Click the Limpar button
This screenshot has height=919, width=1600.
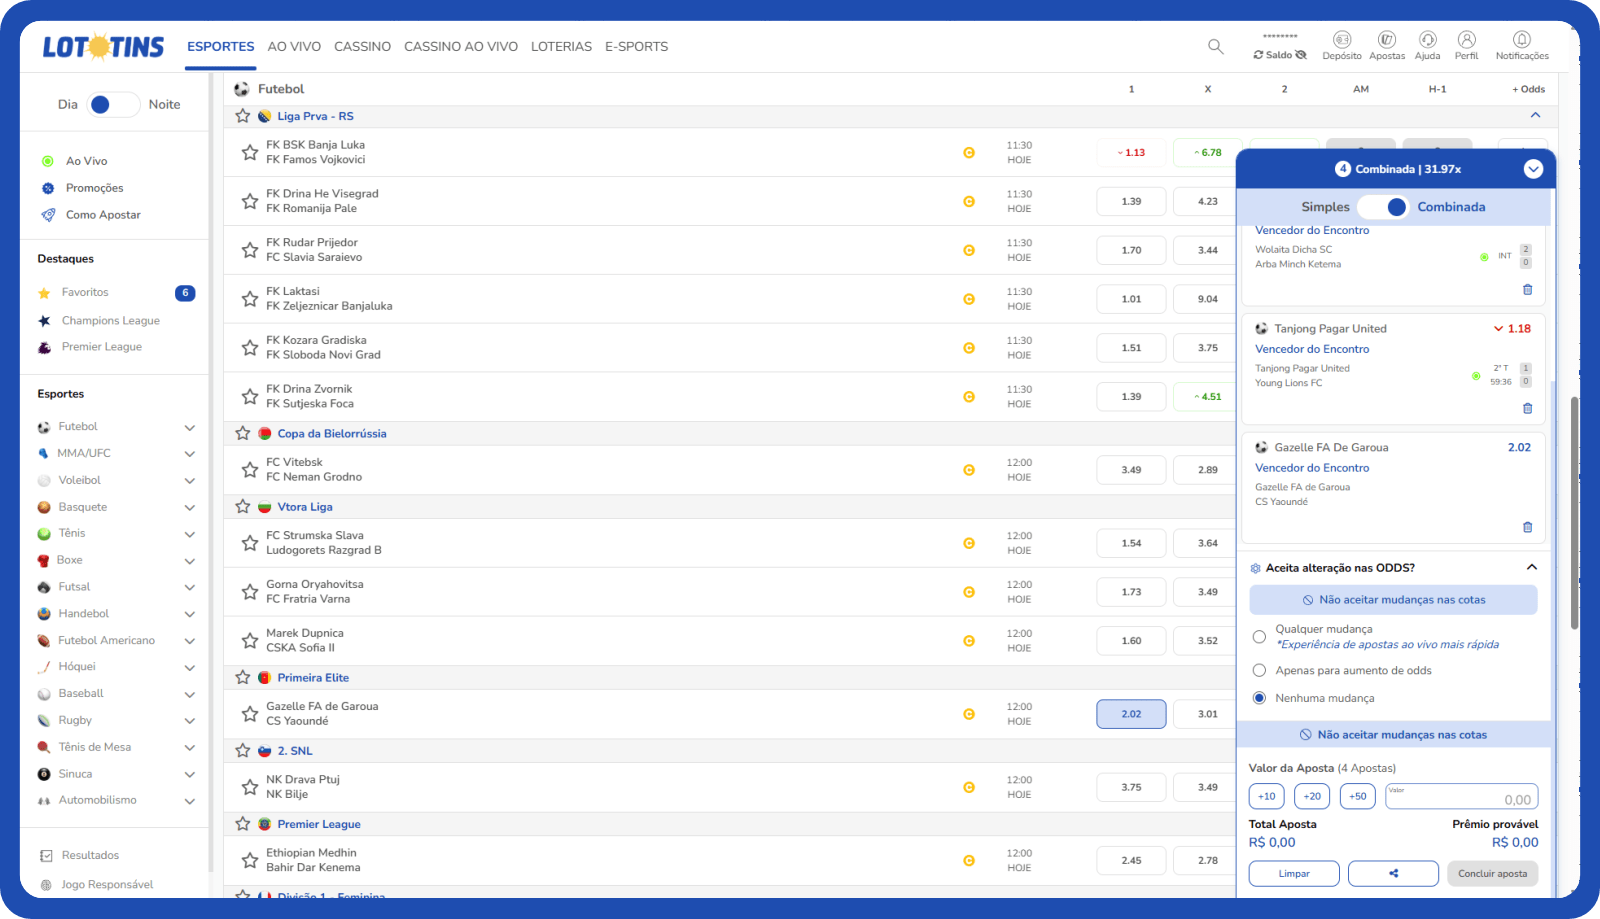(1294, 873)
